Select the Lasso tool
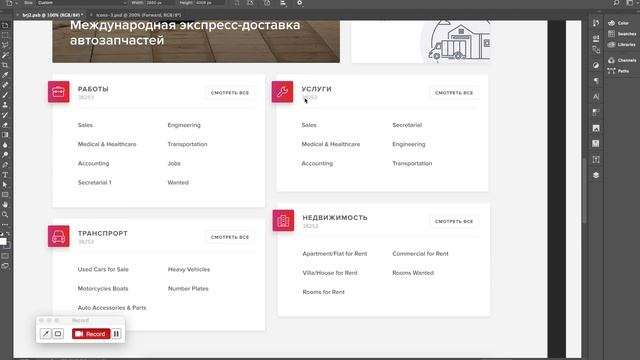The image size is (640, 360). tap(5, 45)
